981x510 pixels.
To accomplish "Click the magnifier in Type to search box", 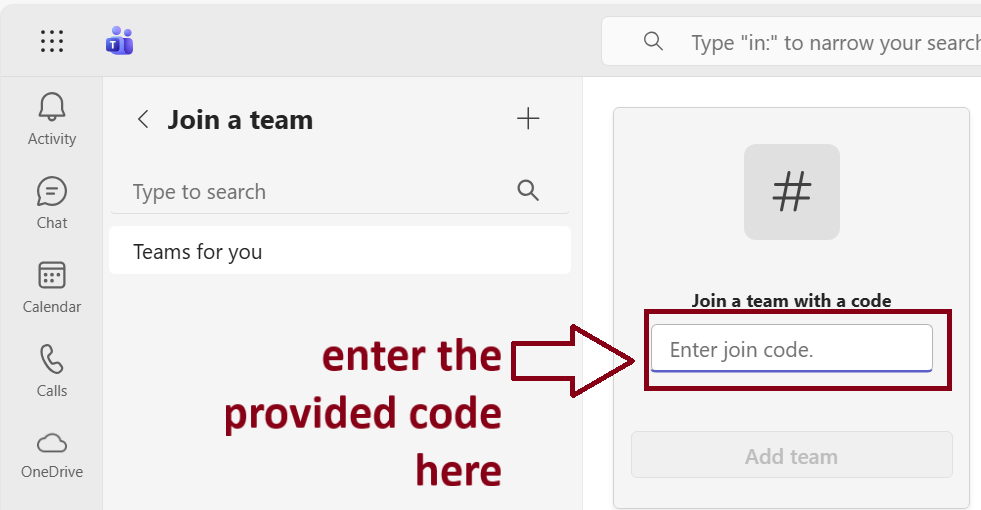I will coord(528,190).
